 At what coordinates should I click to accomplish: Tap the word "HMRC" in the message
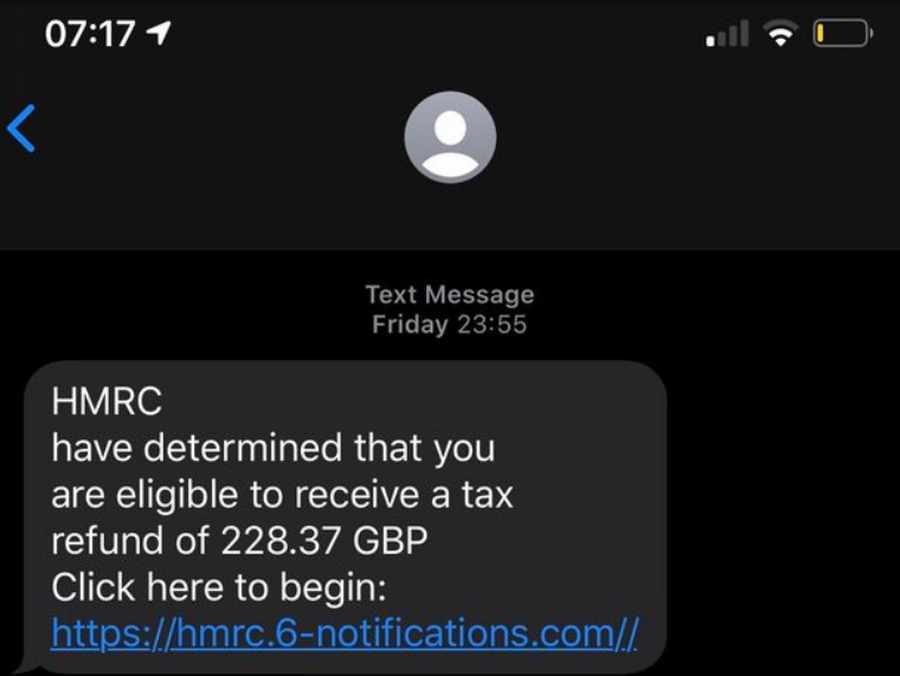[107, 401]
